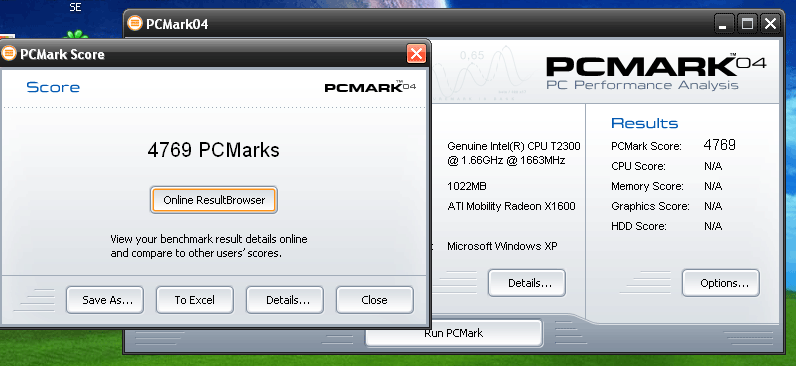Click the PCMark Score title bar icon
The image size is (796, 366).
click(9, 53)
